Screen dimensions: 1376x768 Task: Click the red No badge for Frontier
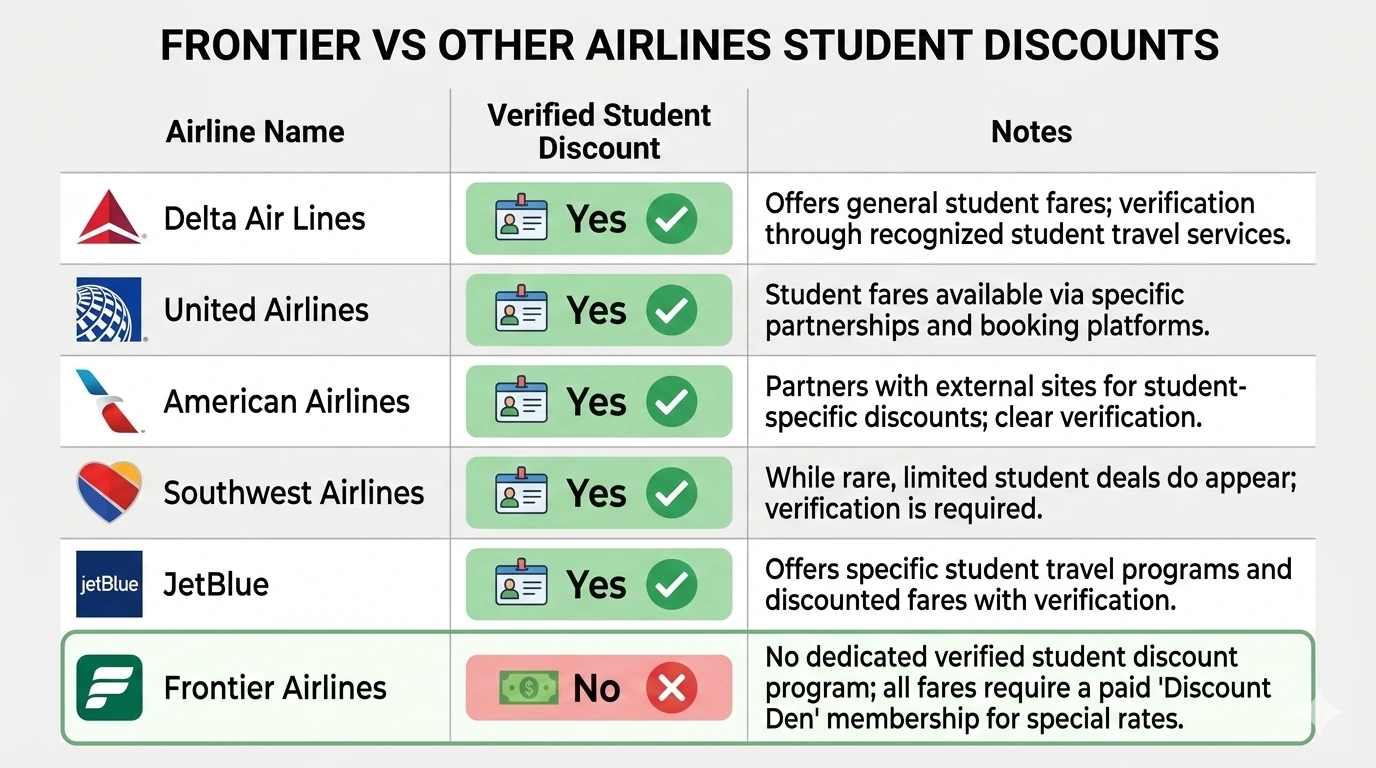[x=598, y=688]
